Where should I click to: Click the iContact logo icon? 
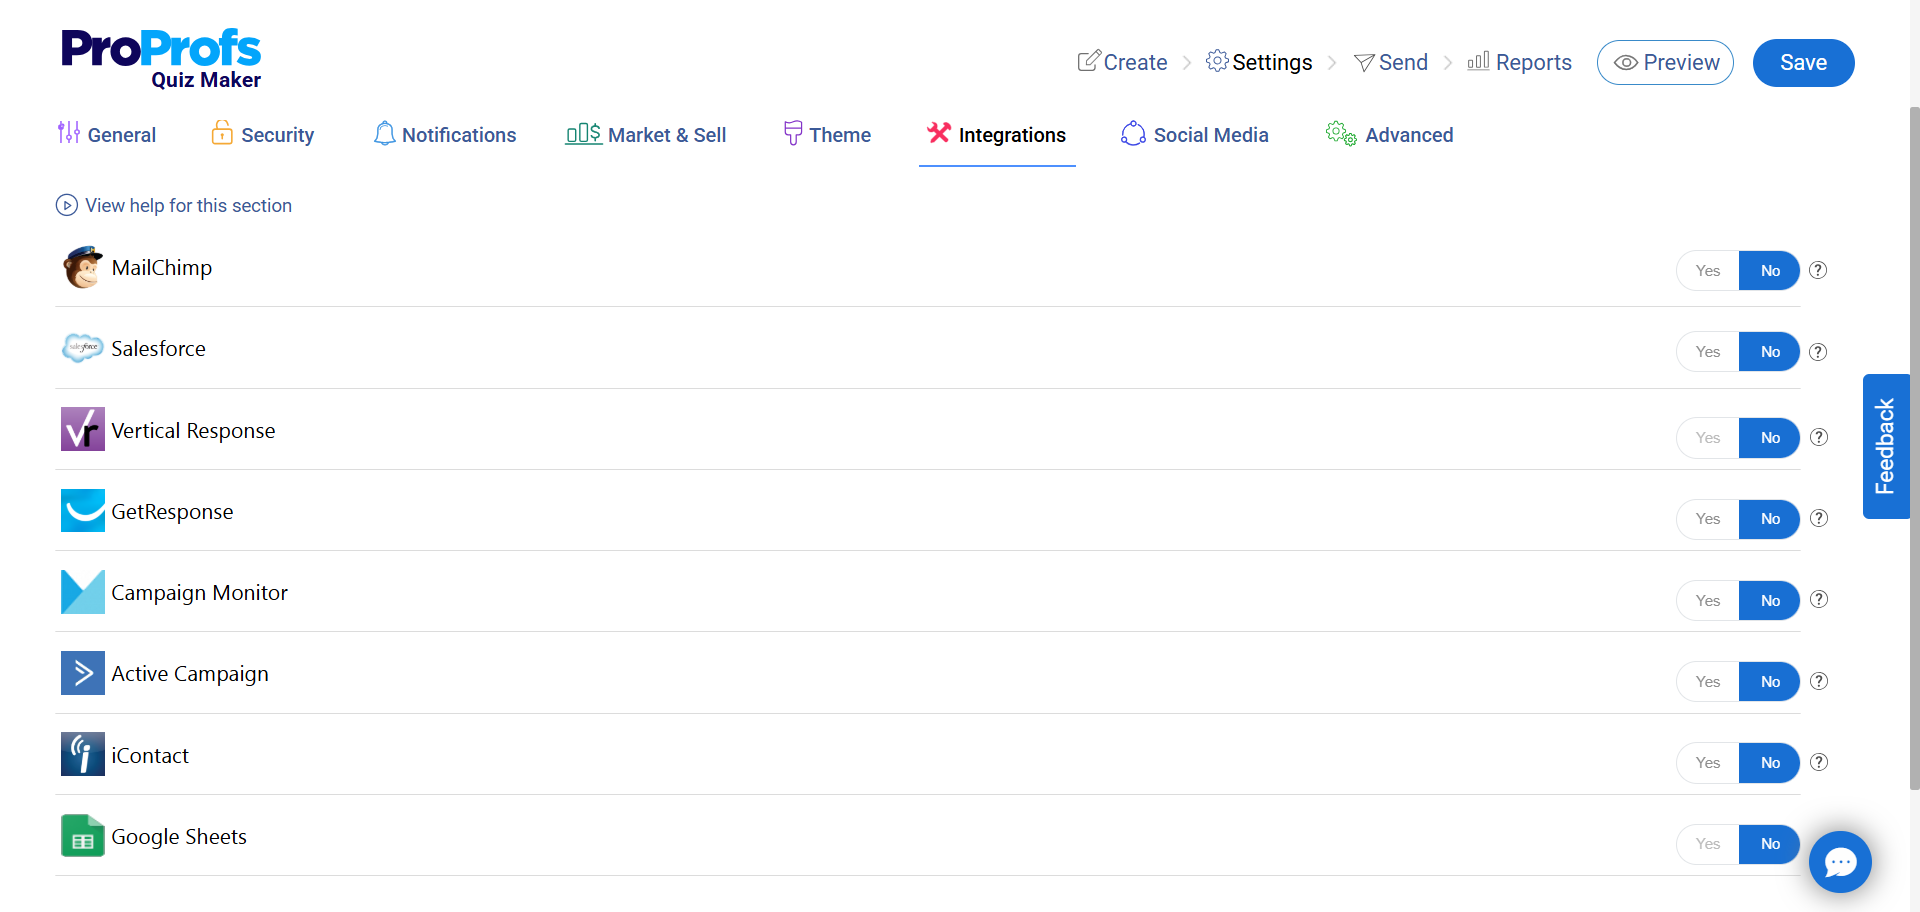tap(82, 755)
